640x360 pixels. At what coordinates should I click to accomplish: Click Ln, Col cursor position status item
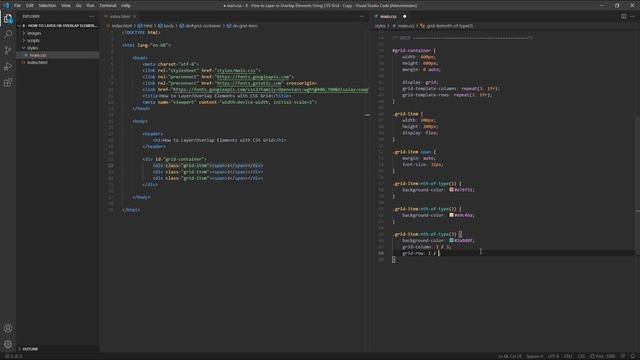pos(509,356)
